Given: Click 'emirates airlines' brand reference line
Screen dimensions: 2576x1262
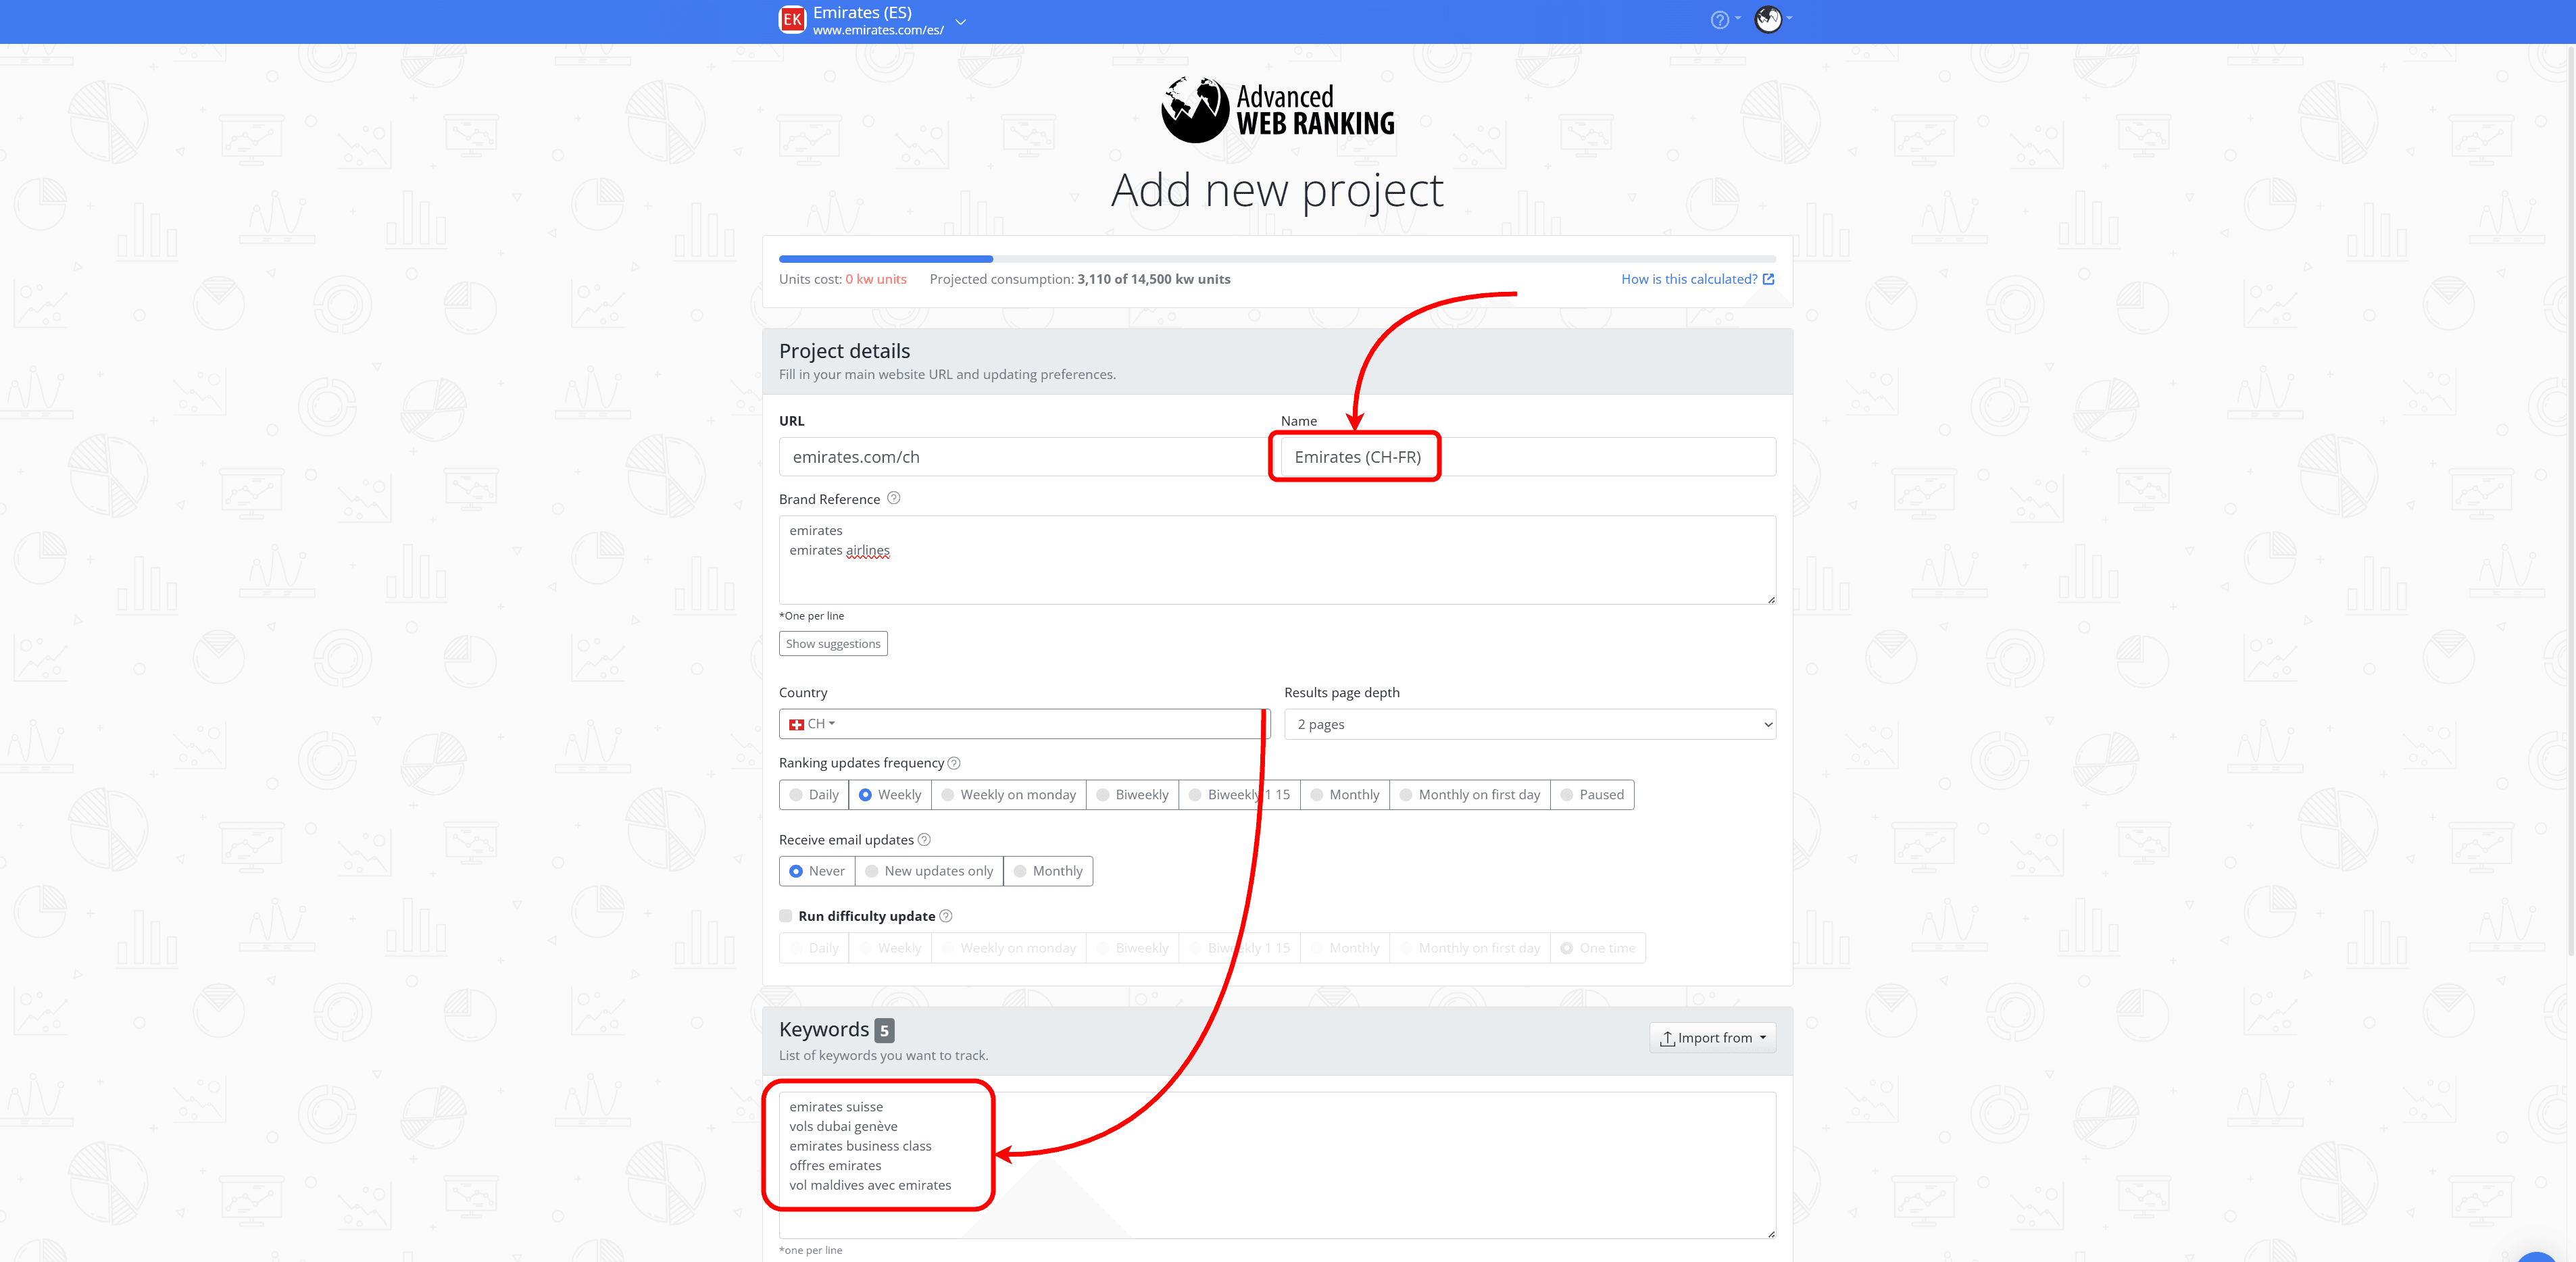Looking at the screenshot, I should coord(839,550).
